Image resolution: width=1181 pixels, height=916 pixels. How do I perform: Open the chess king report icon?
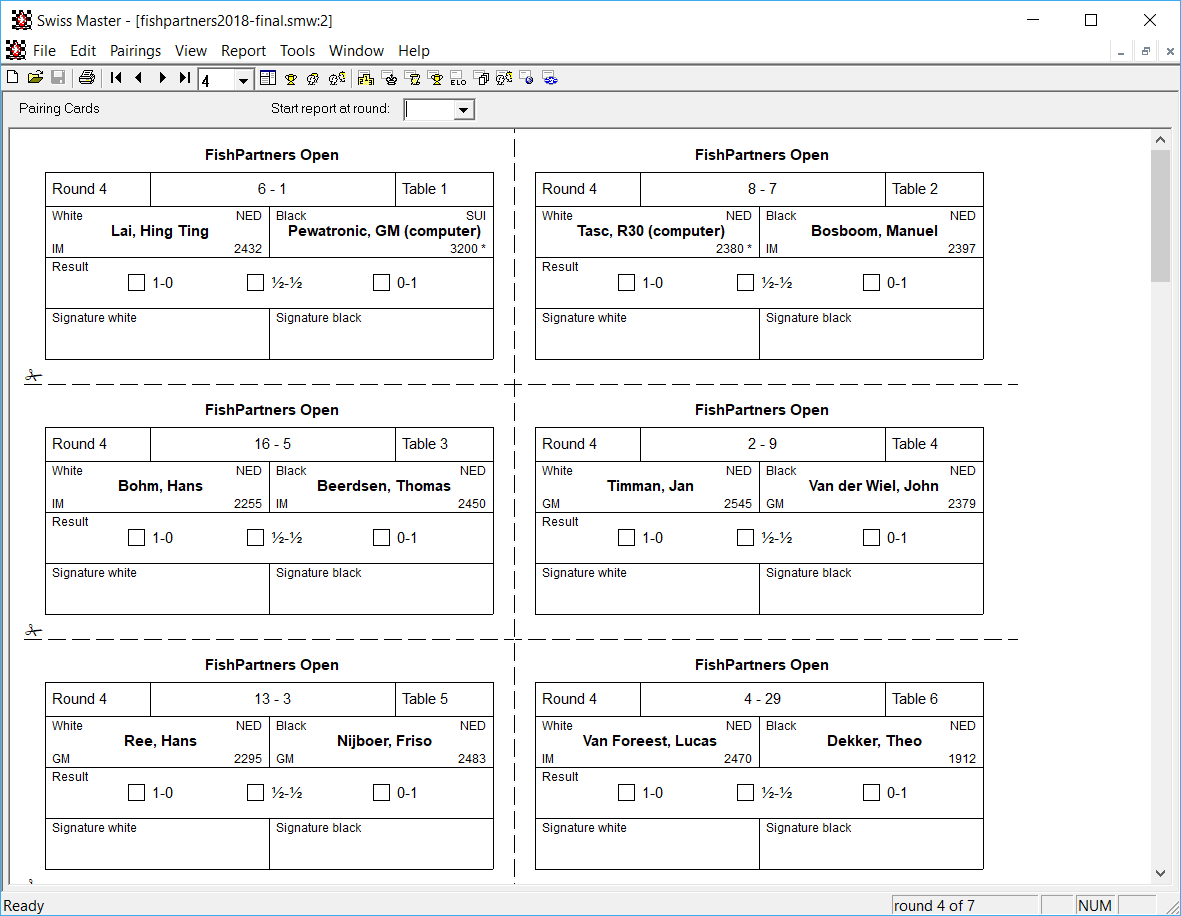(389, 78)
